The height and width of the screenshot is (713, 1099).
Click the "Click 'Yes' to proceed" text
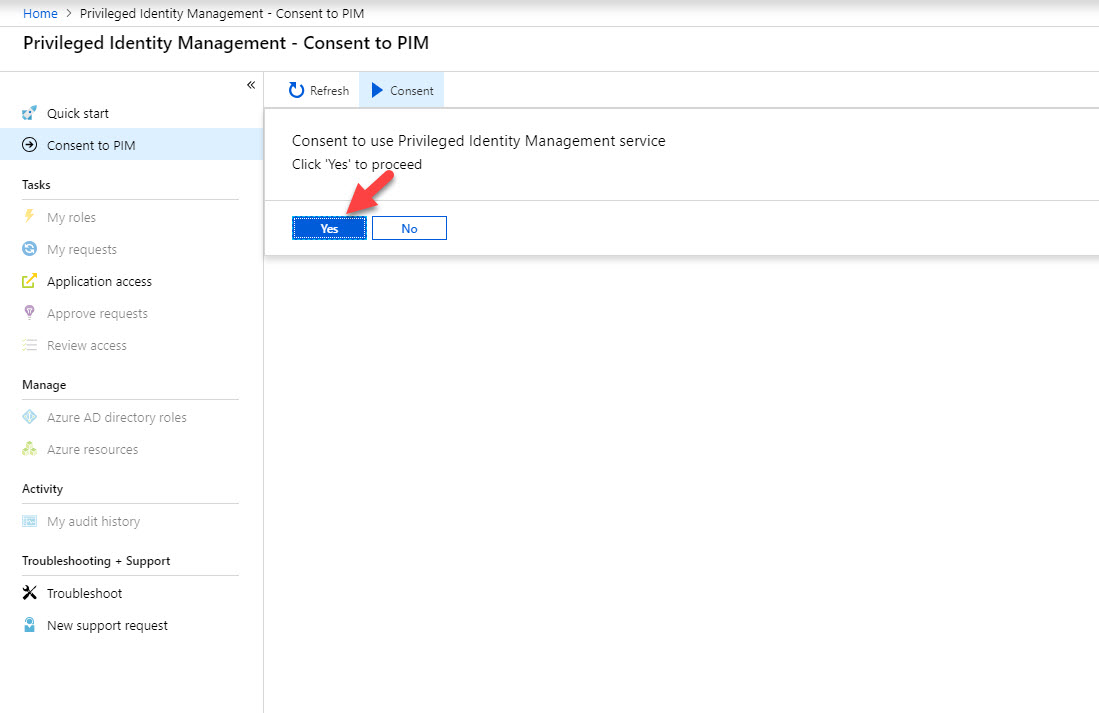pos(357,164)
